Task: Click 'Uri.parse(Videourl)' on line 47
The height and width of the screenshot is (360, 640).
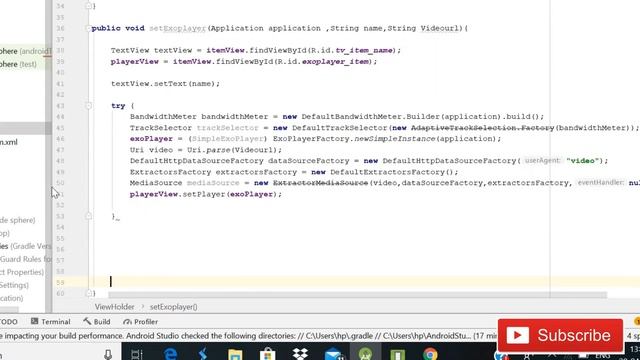Action: click(232, 150)
